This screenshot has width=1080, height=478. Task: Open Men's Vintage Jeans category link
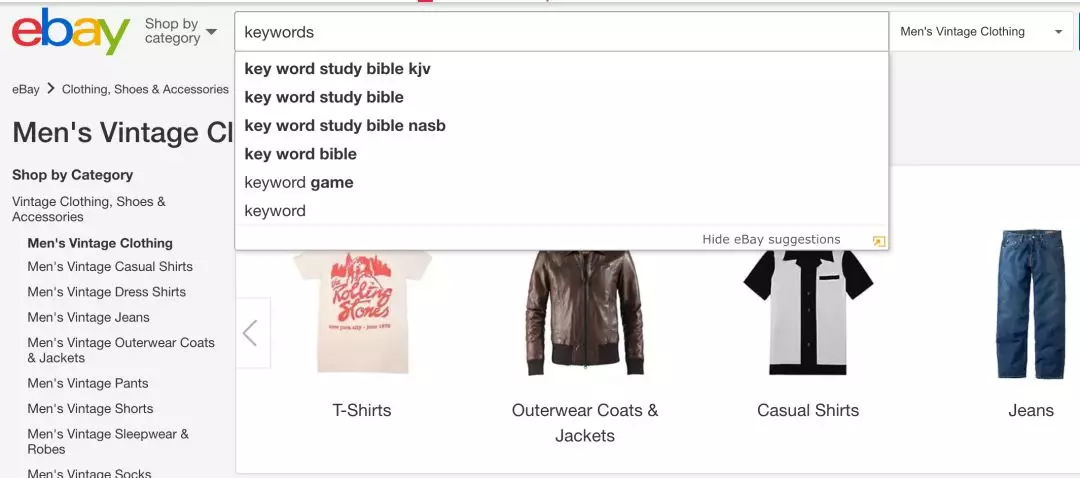coord(88,318)
